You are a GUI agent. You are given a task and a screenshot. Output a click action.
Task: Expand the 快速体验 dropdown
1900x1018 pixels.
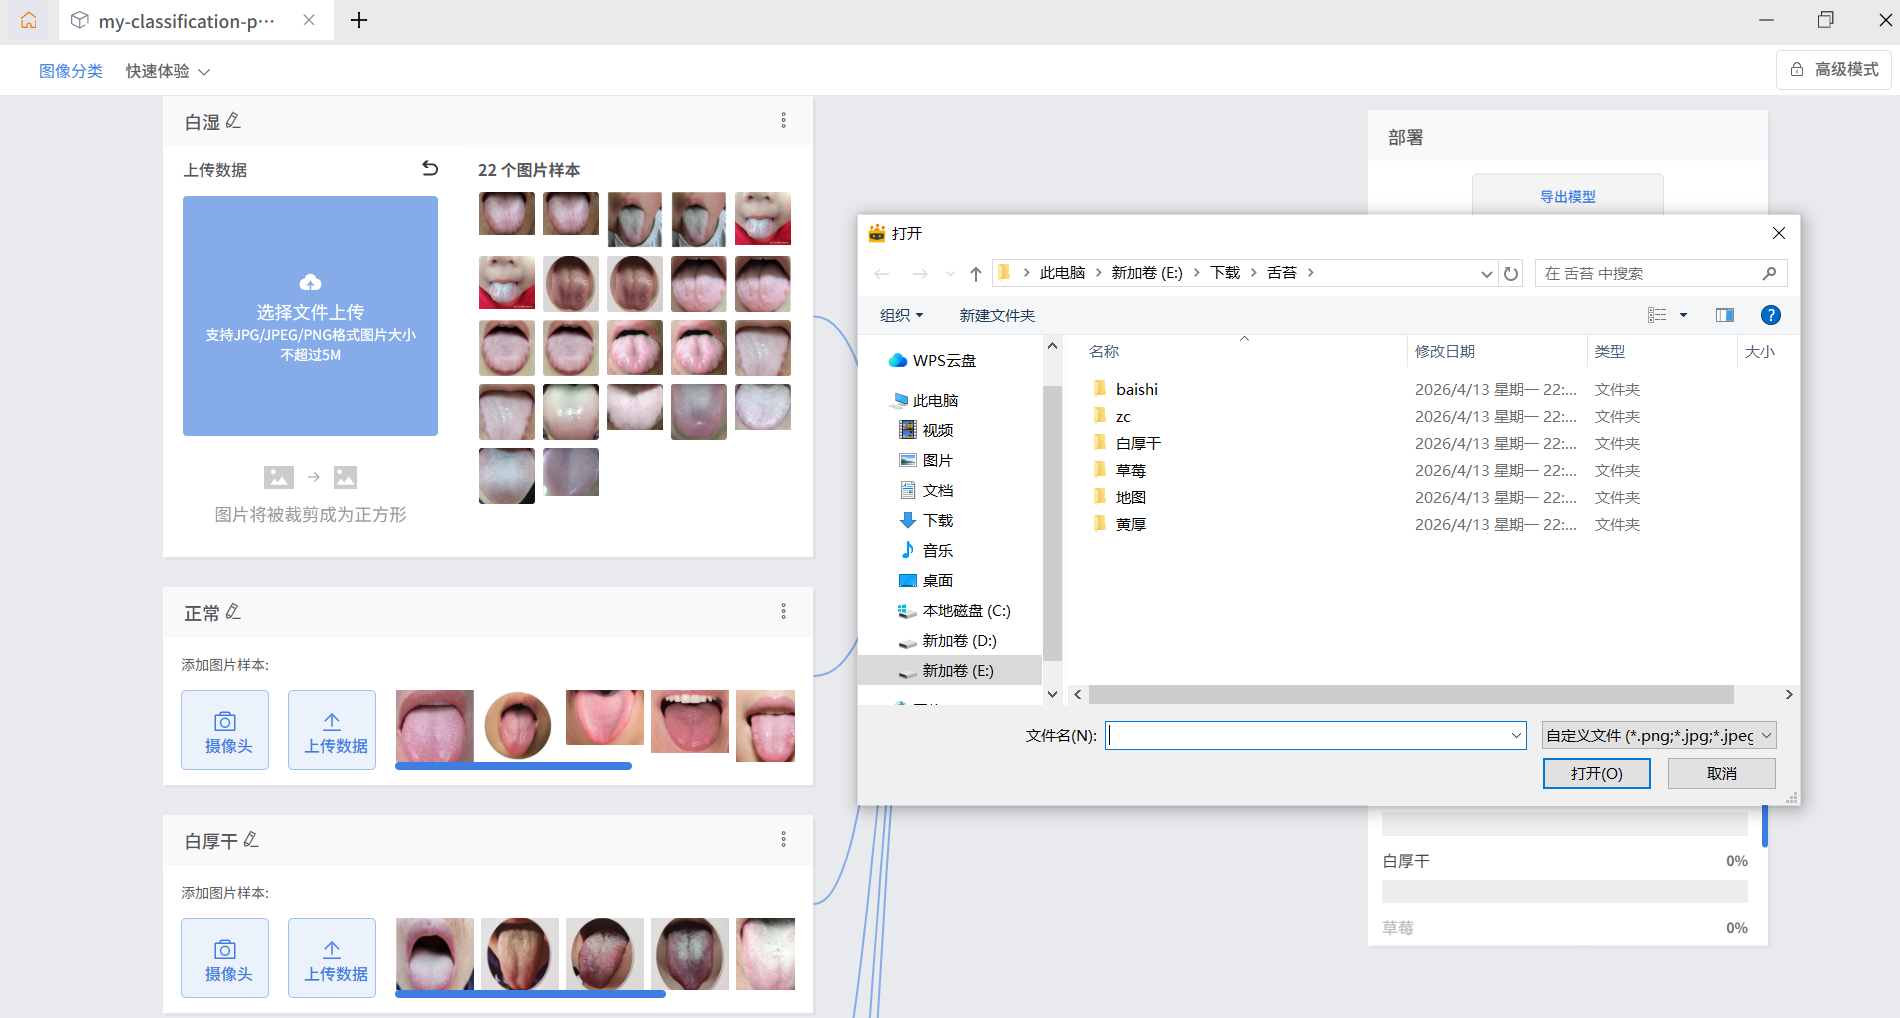pyautogui.click(x=168, y=71)
